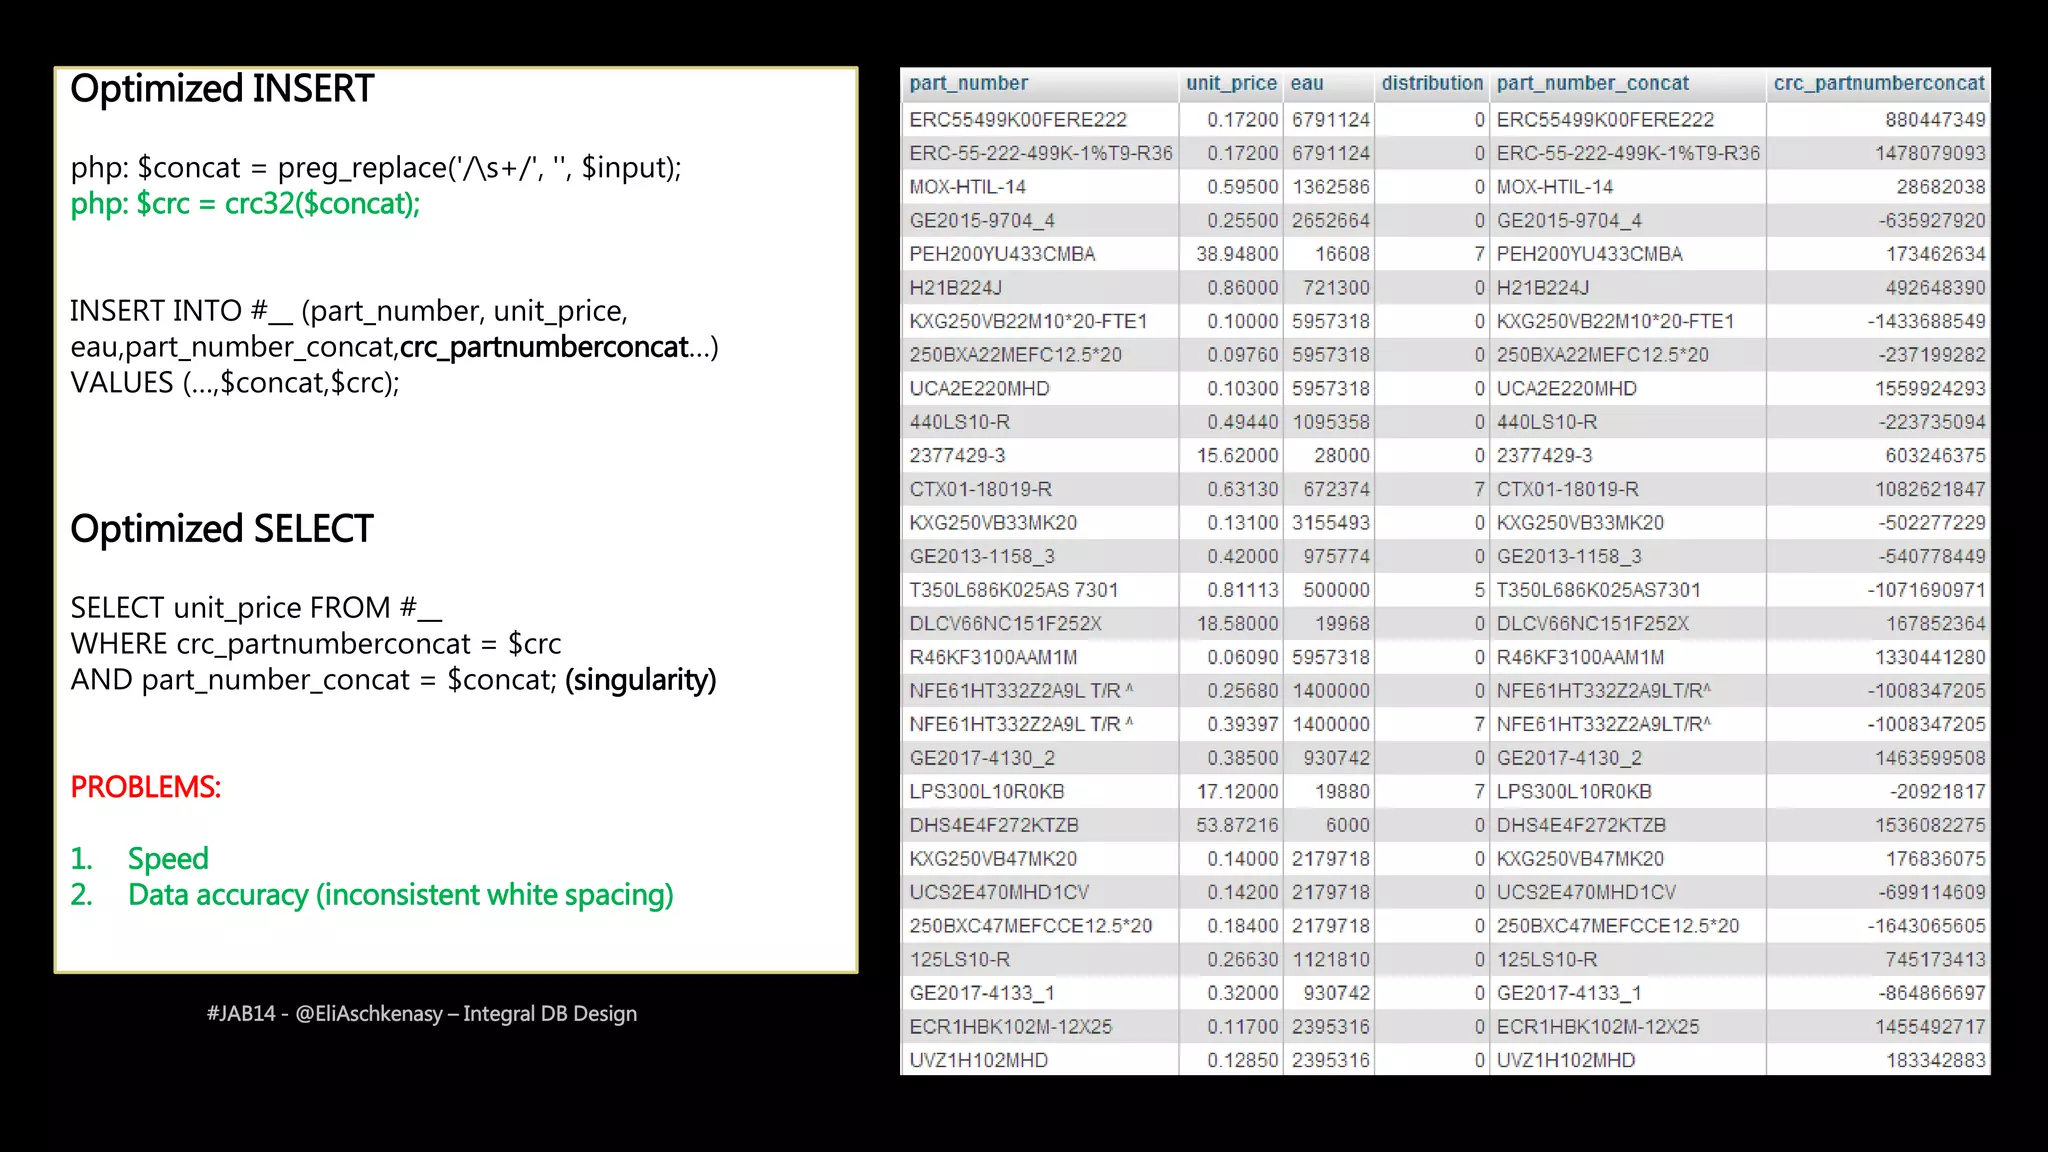
Task: Select CRC value 1330441280
Action: click(x=1930, y=657)
